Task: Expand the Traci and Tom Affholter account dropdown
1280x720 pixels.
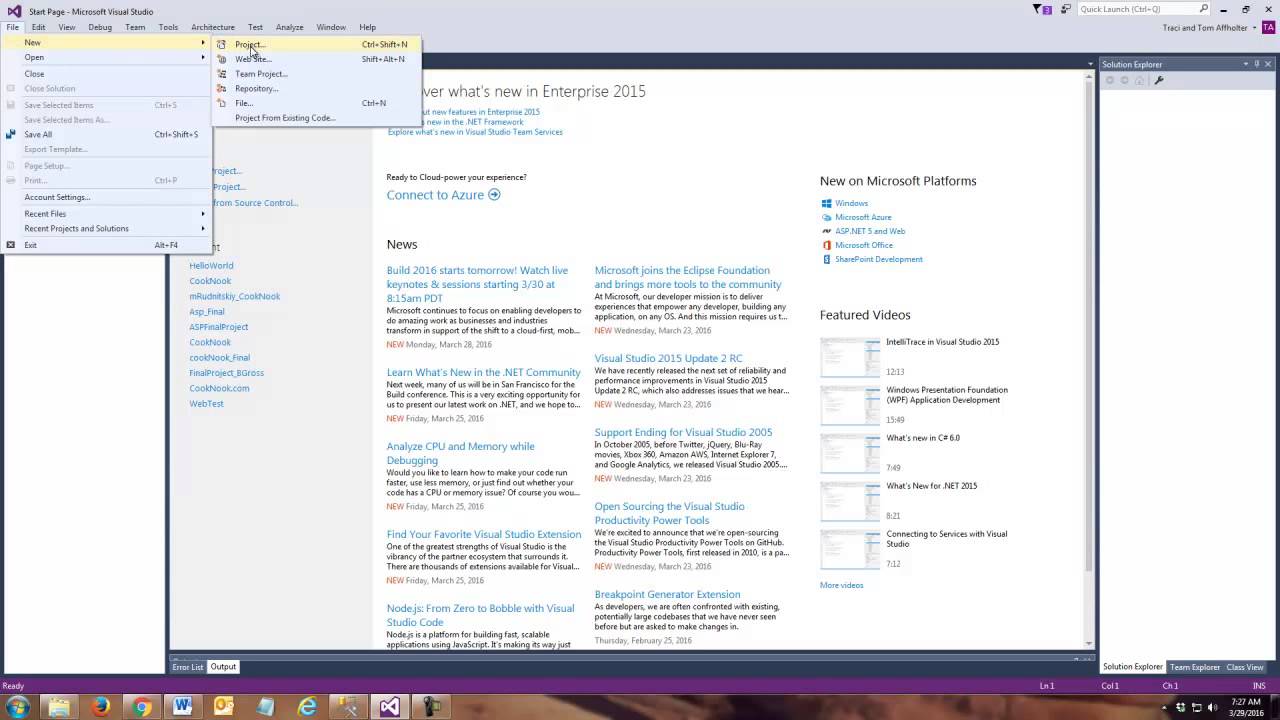Action: click(x=1256, y=28)
